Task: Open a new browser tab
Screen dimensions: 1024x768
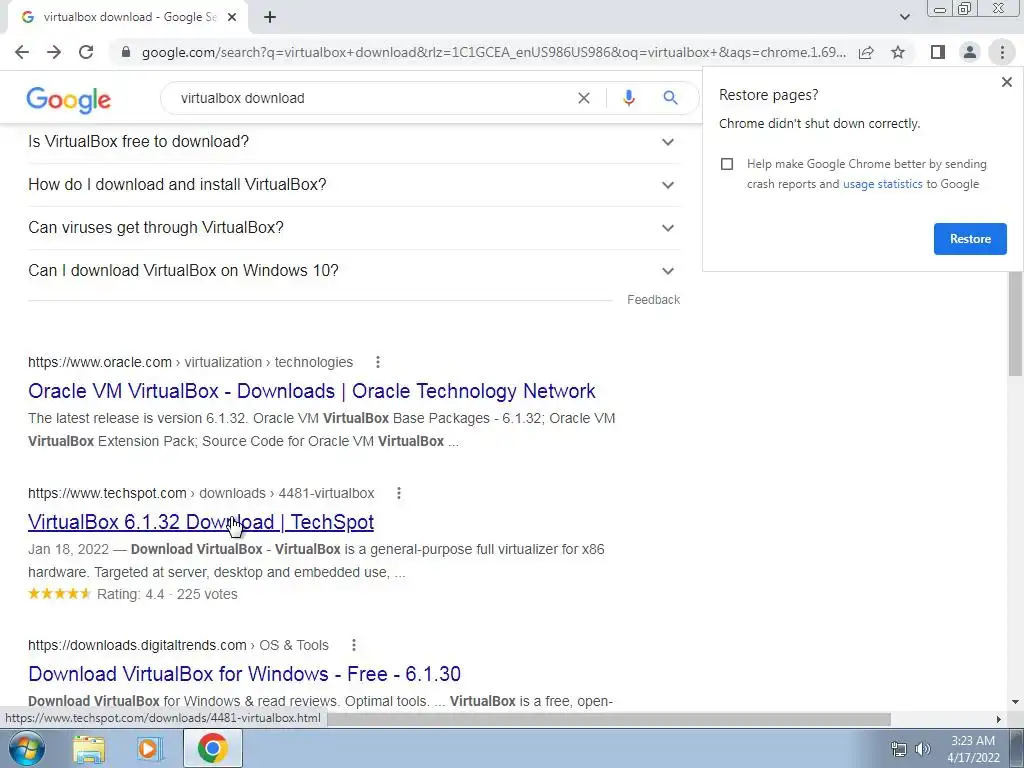Action: tap(270, 17)
